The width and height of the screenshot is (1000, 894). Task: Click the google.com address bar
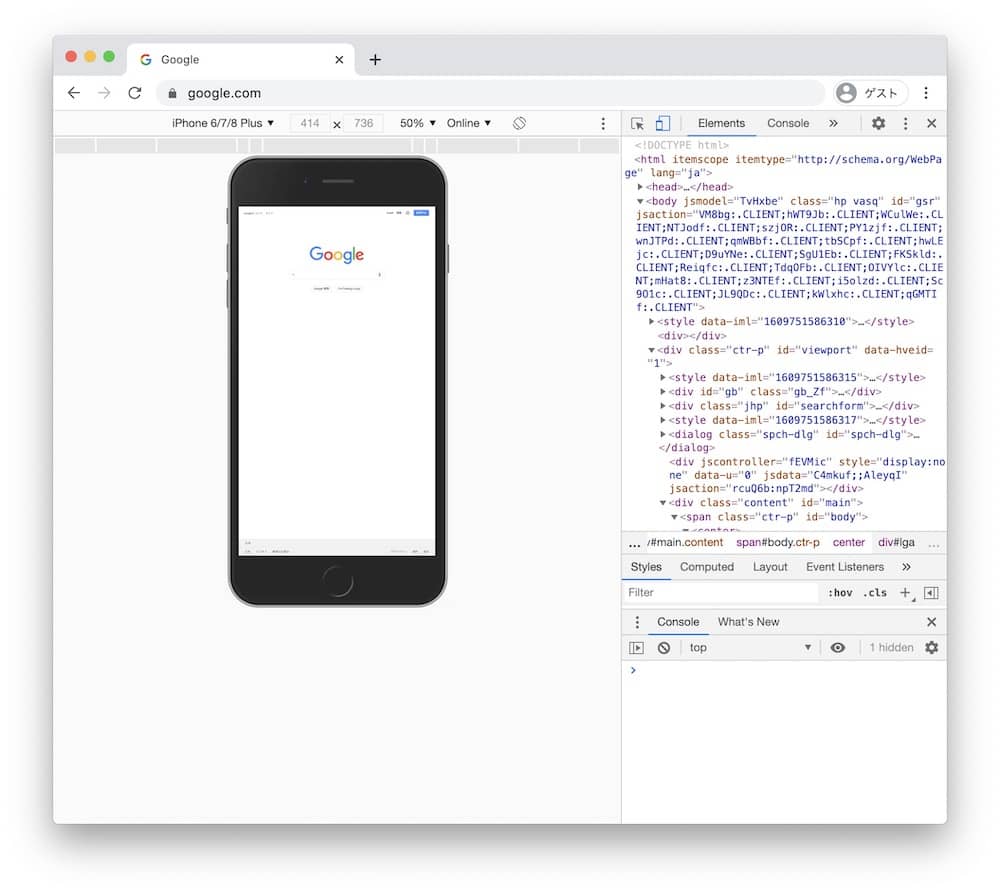tap(491, 93)
